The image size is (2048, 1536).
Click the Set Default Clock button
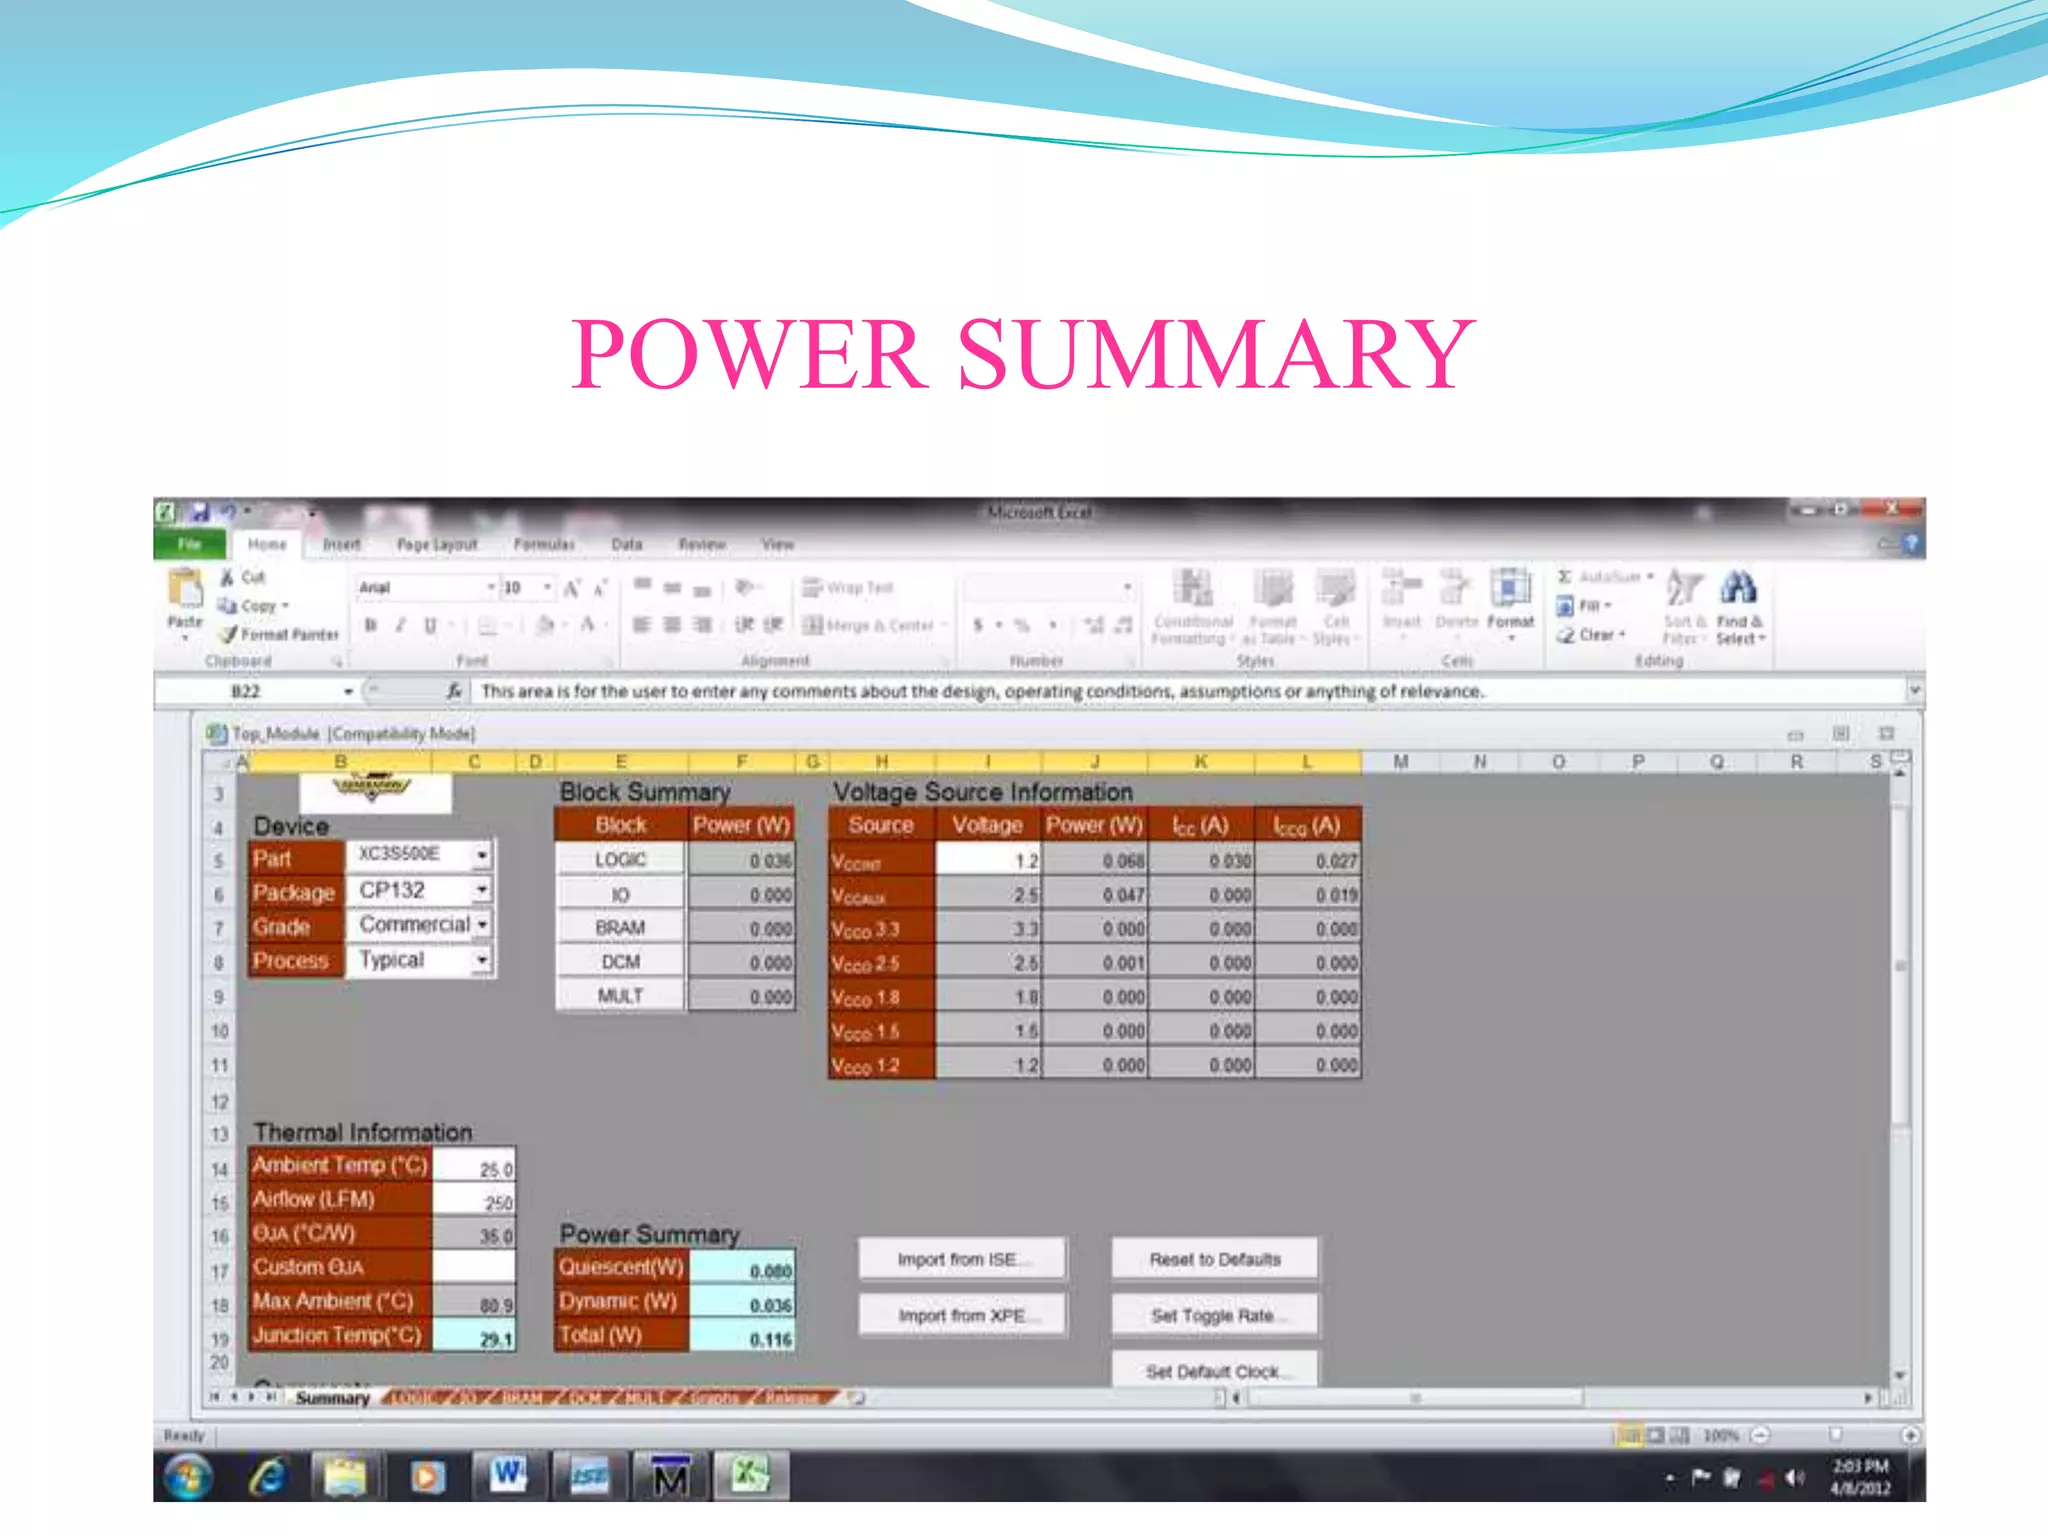(1215, 1370)
